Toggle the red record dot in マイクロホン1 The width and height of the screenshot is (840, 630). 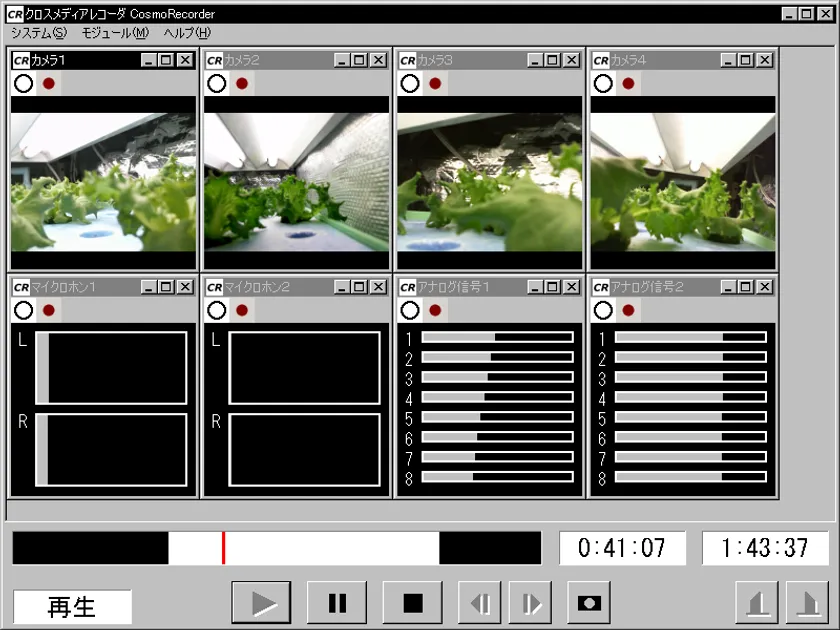(49, 310)
